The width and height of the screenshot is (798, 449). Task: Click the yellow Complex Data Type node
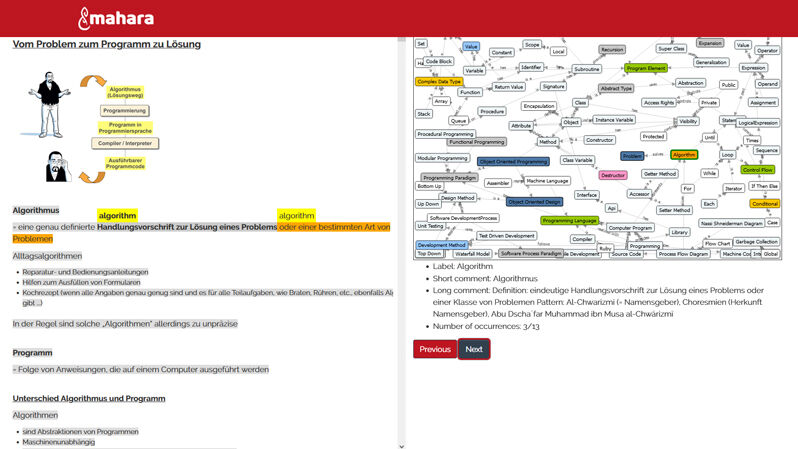point(439,82)
